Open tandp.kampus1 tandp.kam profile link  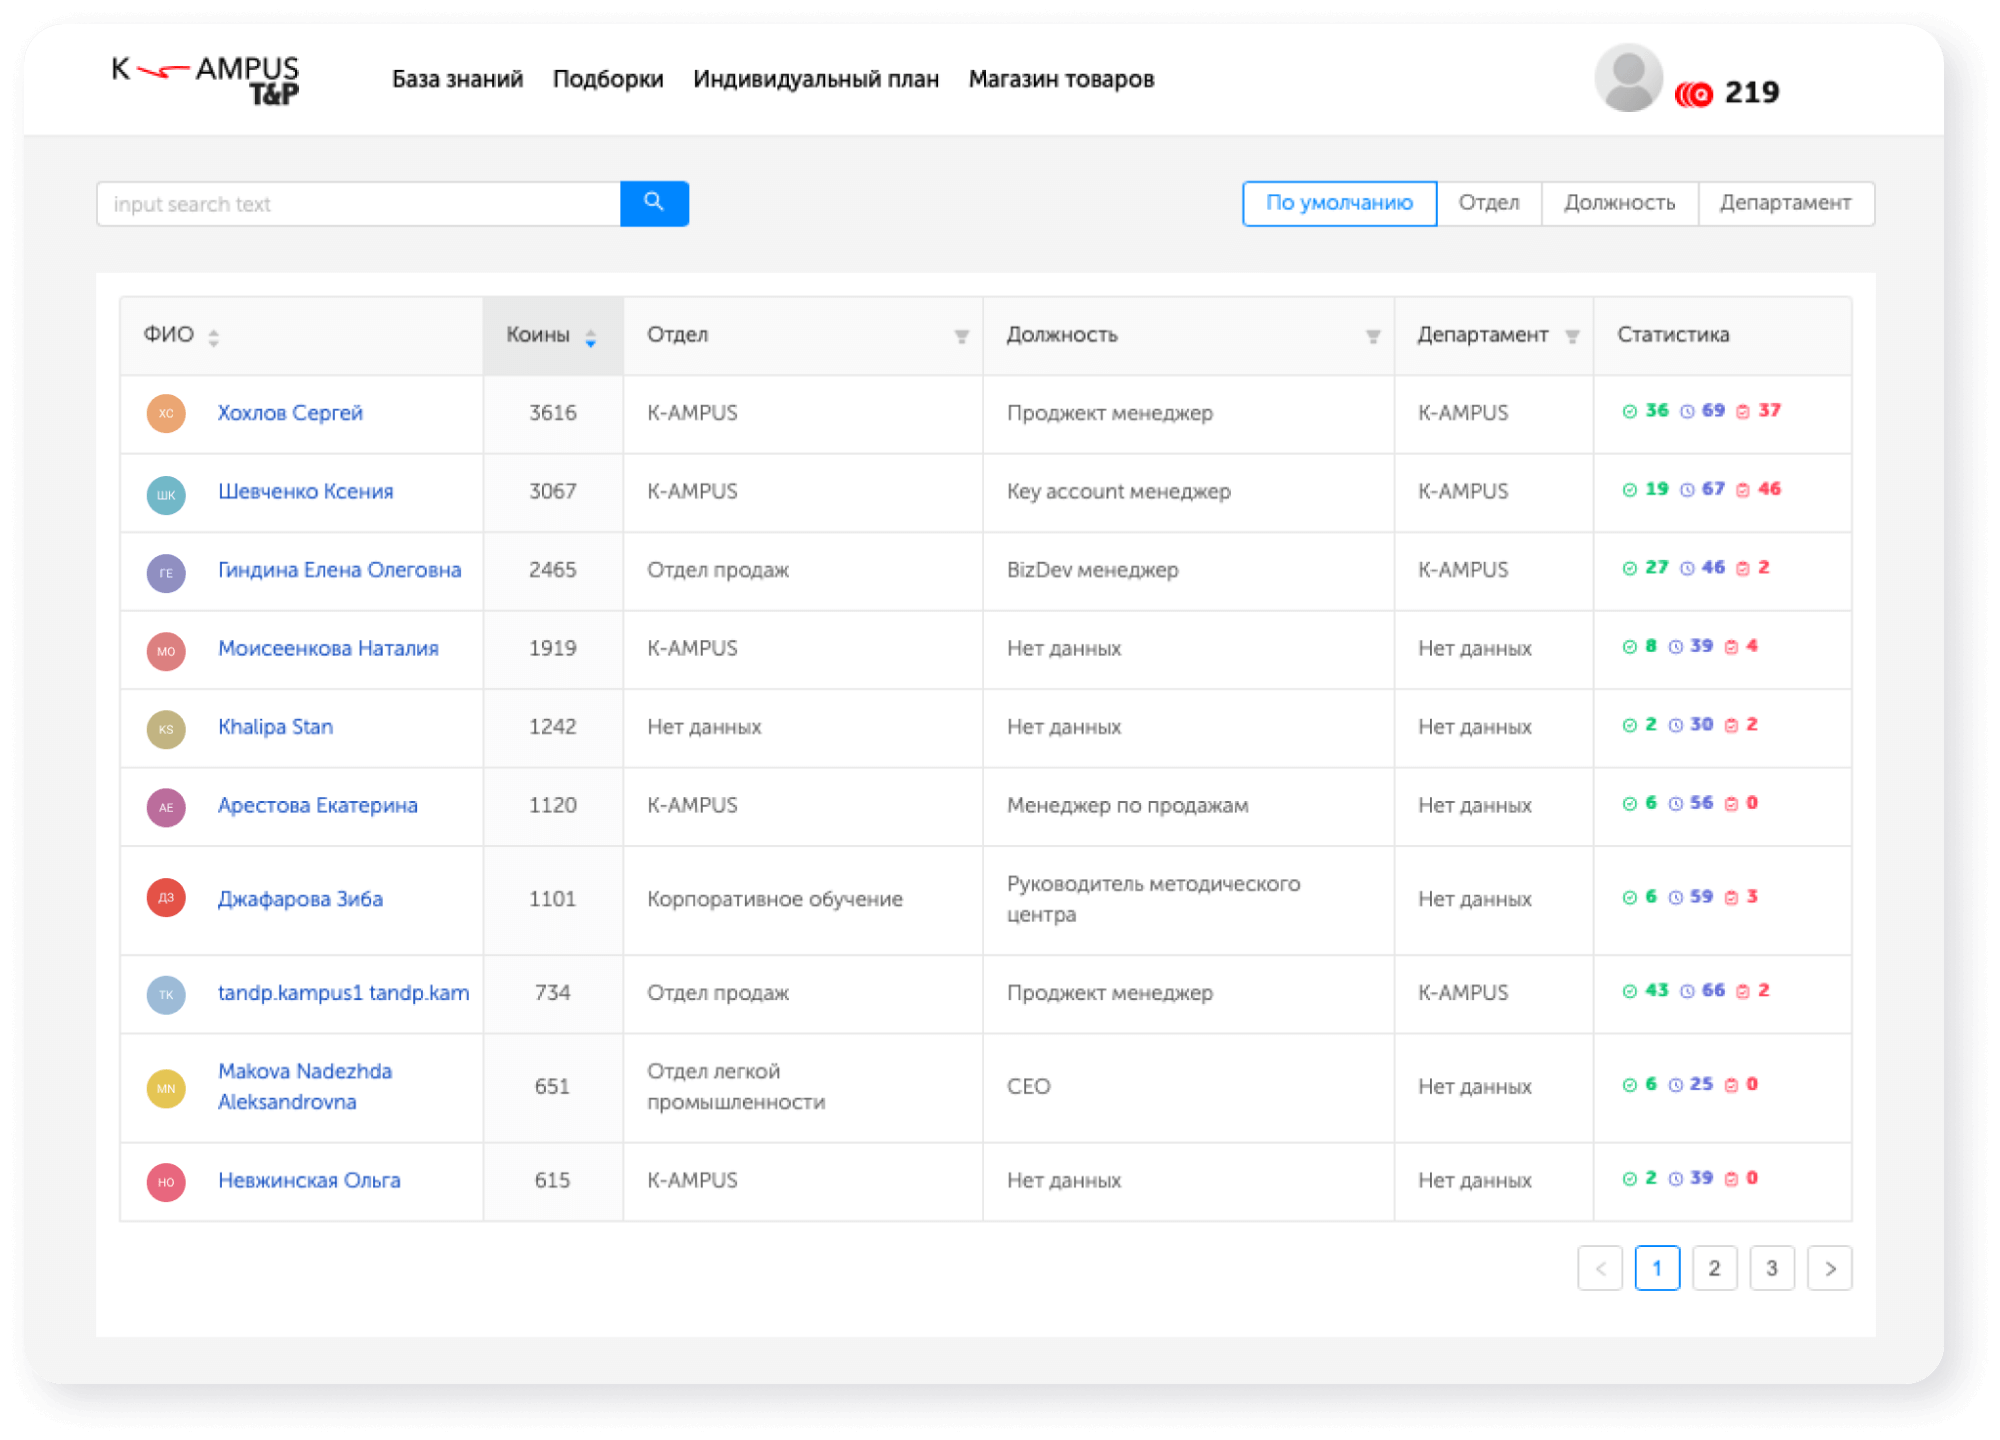click(344, 992)
